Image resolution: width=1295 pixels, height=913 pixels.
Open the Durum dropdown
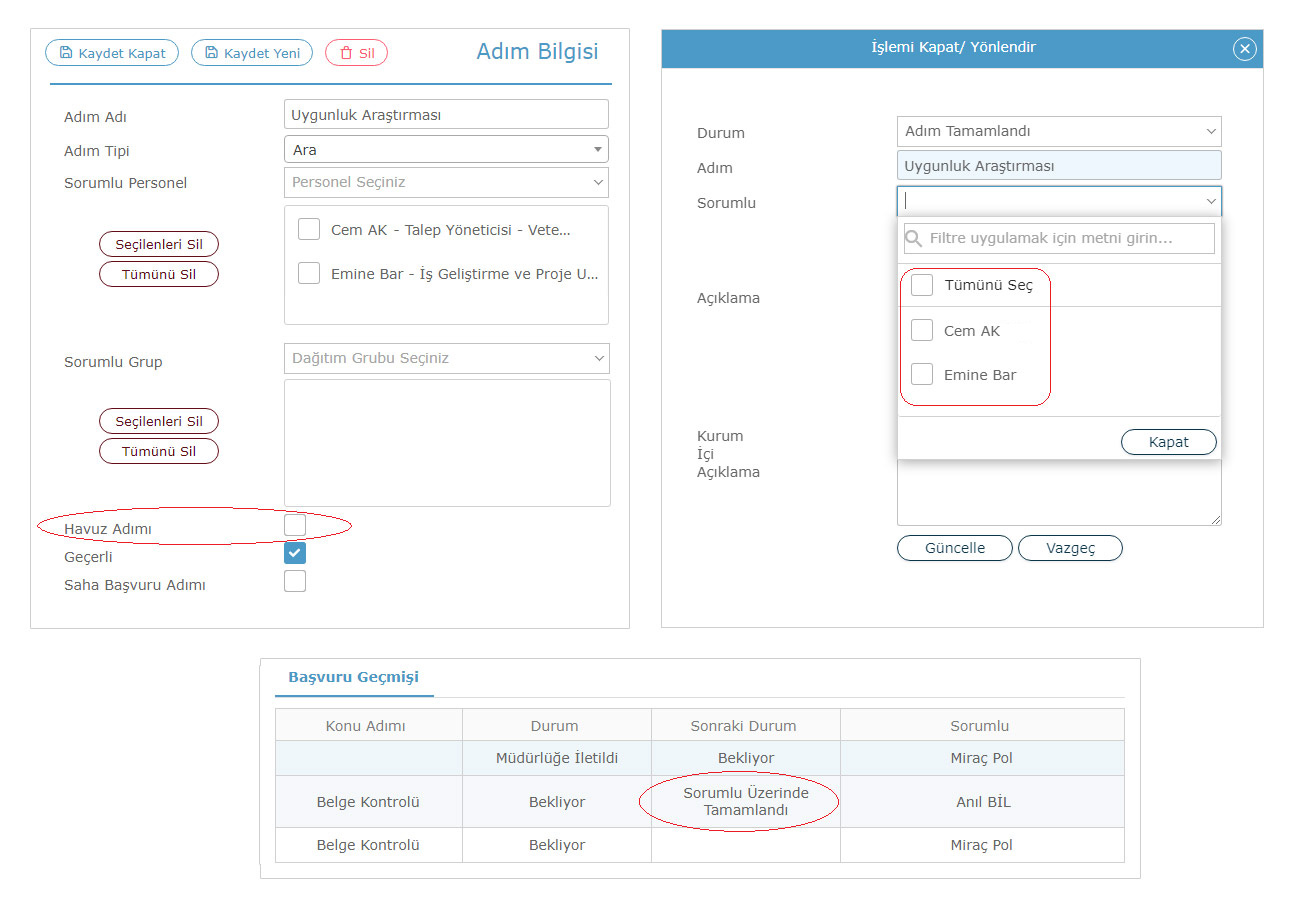point(1059,131)
